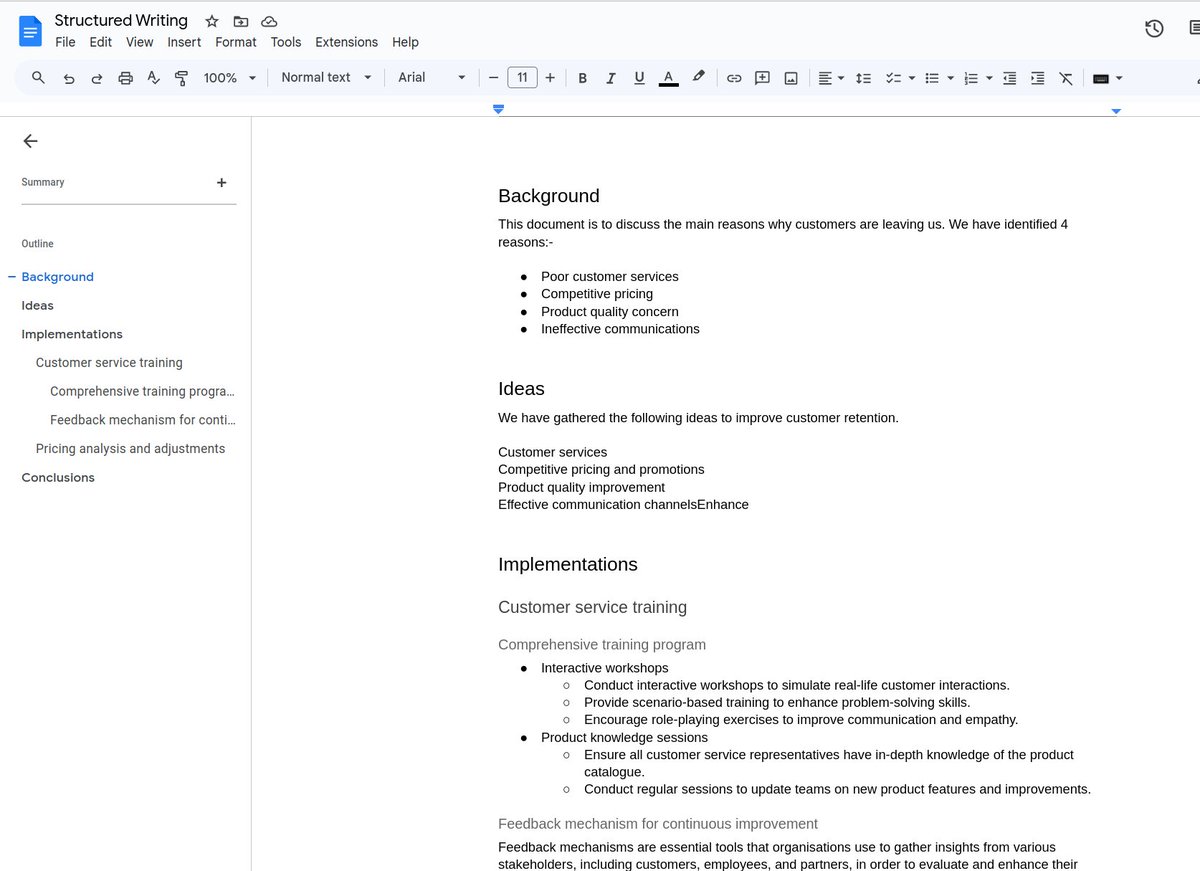Open the View menu
1200x871 pixels.
click(139, 42)
